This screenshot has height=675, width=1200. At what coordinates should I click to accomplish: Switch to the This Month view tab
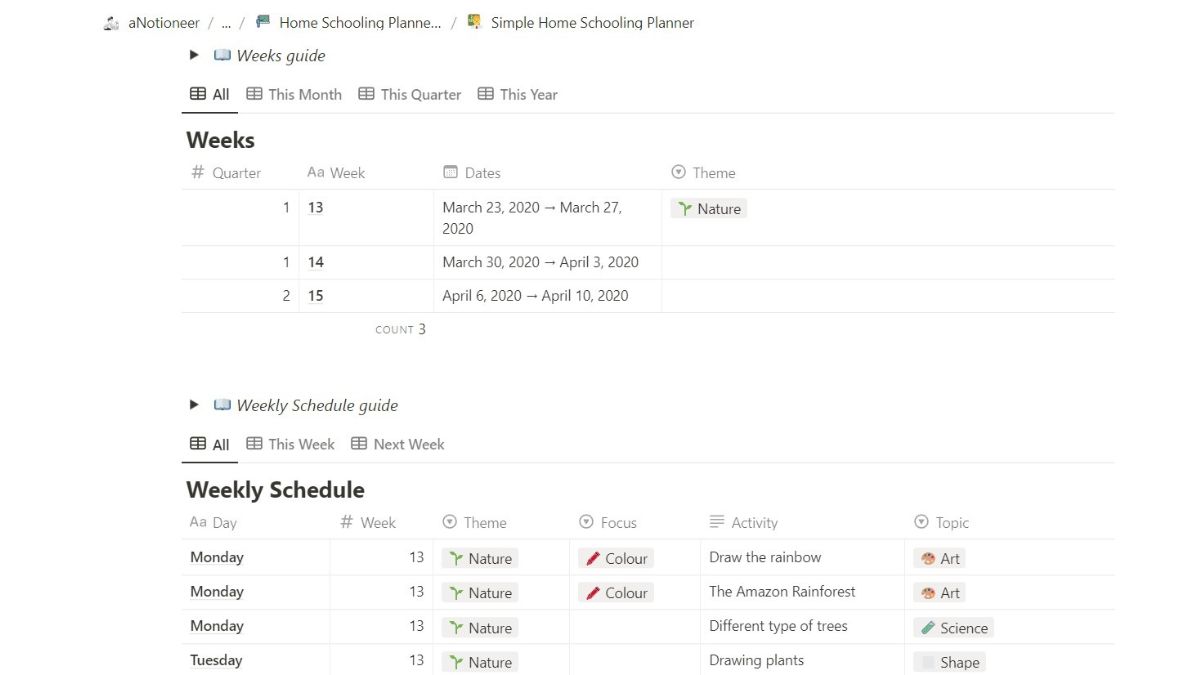294,95
